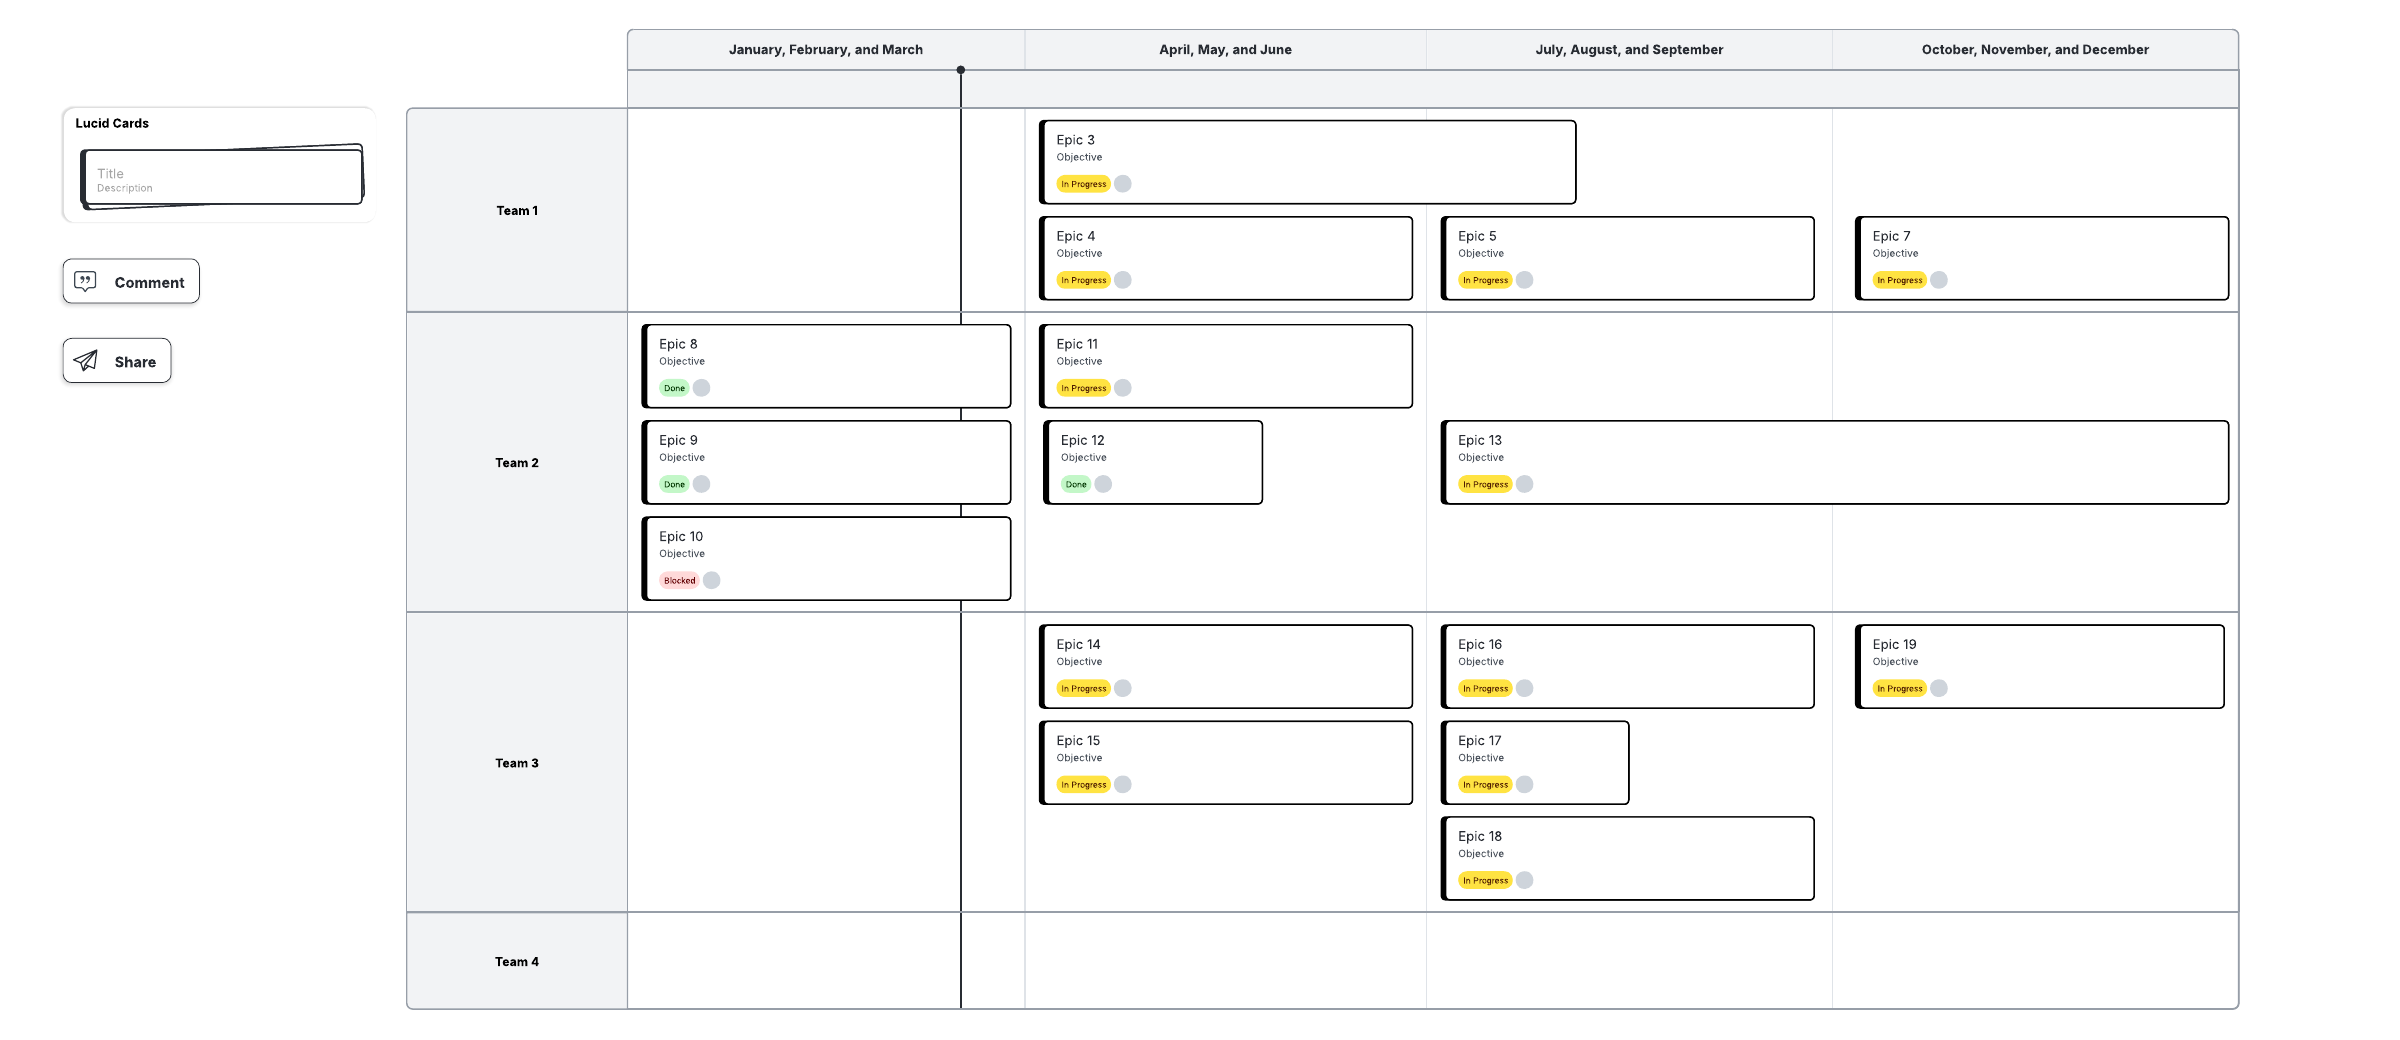Click the timeline marker dot at top

click(x=961, y=70)
